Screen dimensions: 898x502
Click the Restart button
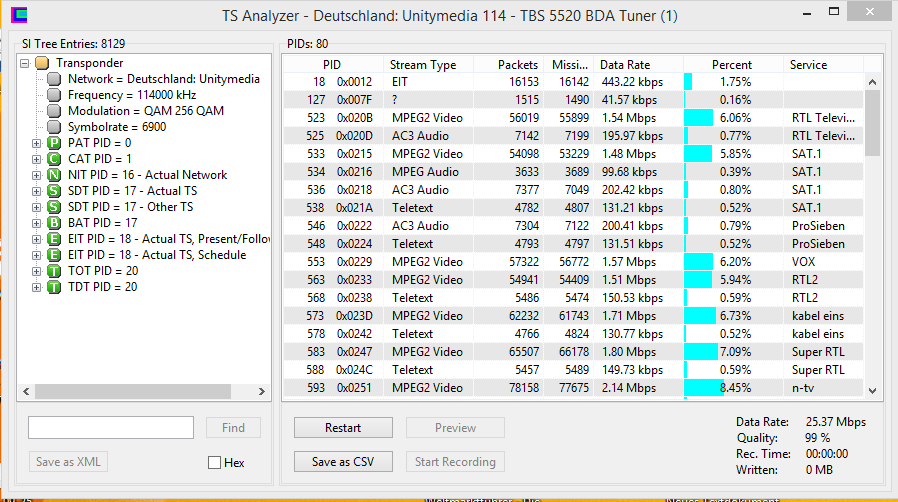(x=343, y=428)
